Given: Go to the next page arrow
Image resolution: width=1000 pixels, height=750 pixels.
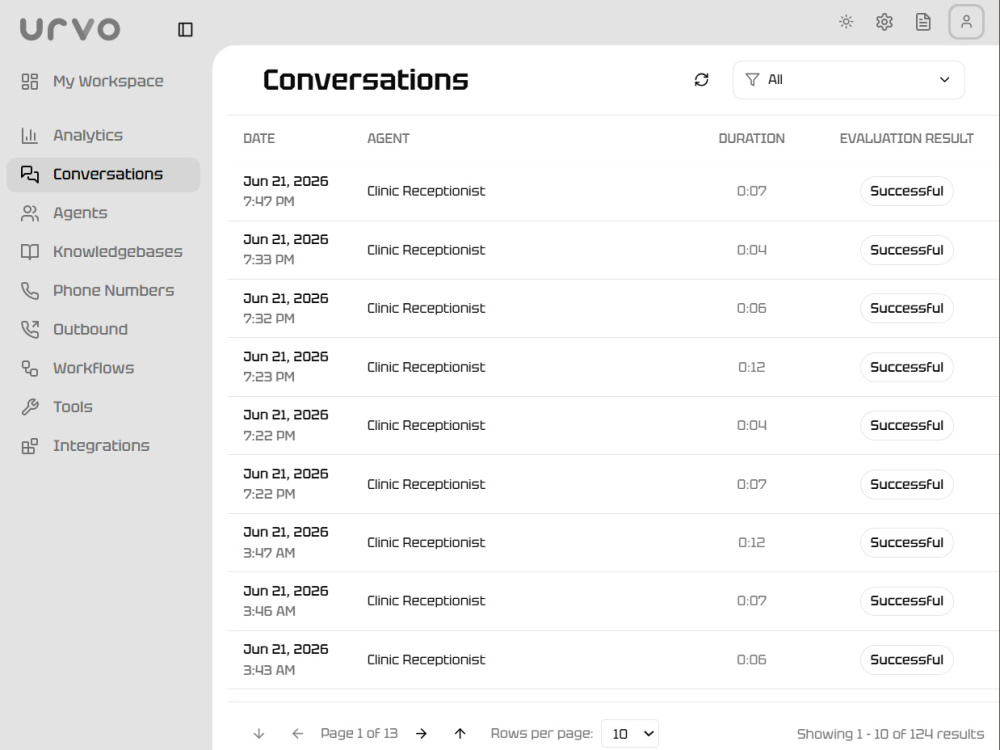Looking at the screenshot, I should tap(421, 733).
